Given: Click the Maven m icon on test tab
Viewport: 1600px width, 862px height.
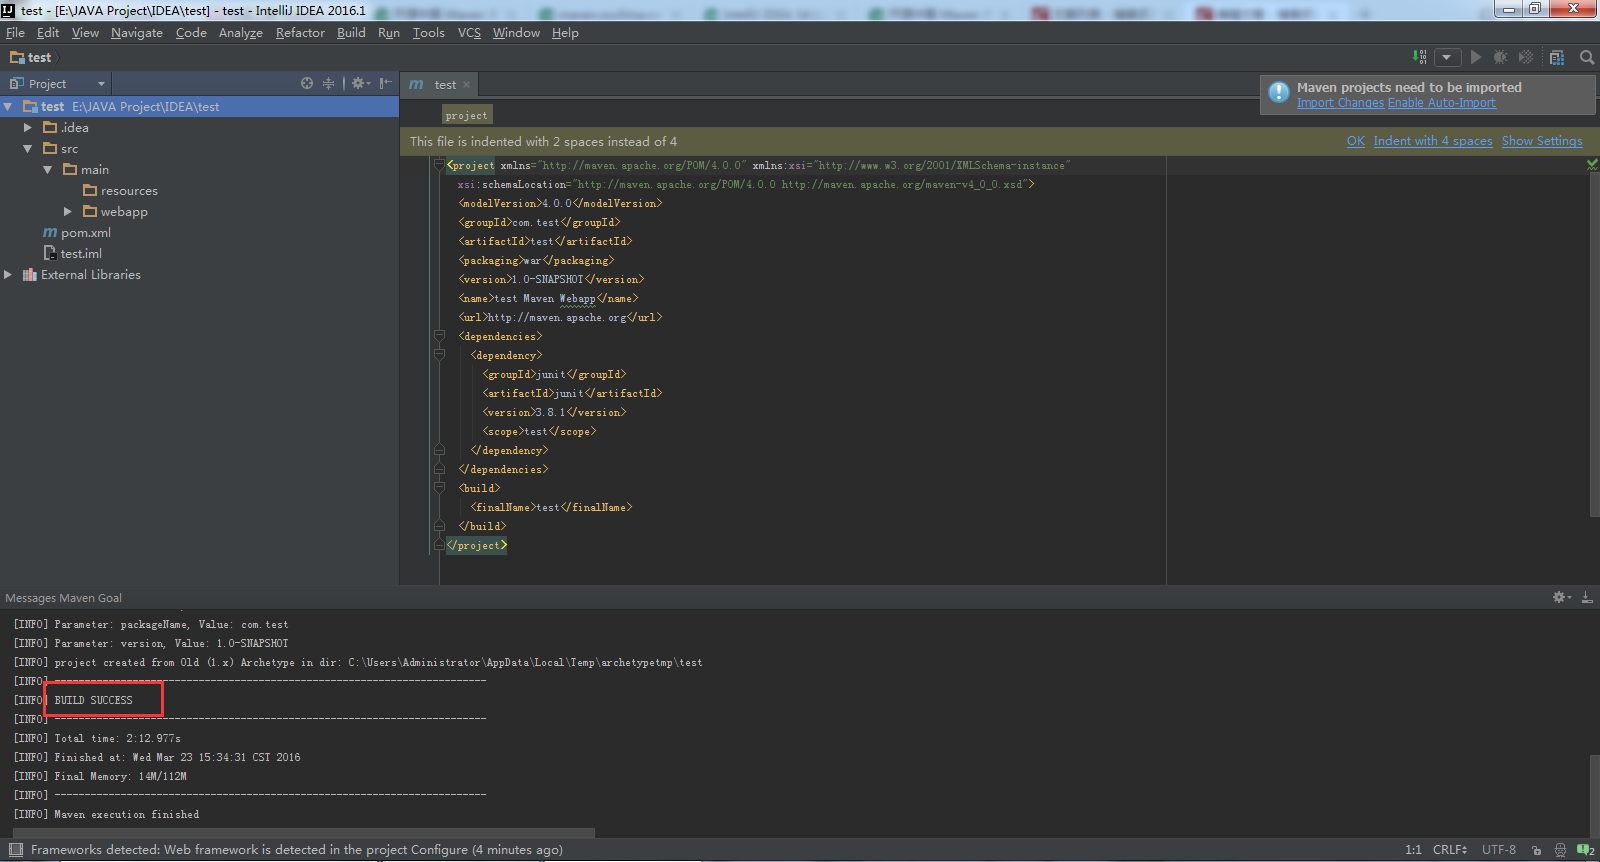Looking at the screenshot, I should (416, 84).
